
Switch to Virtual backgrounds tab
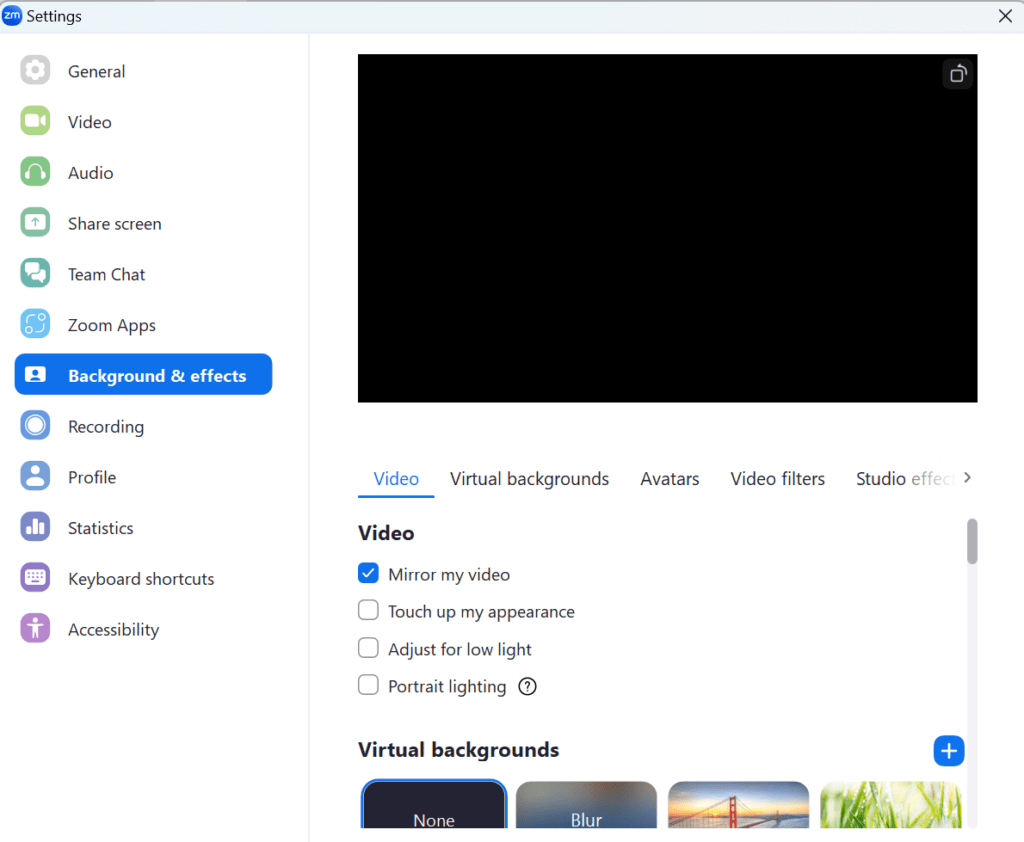click(x=529, y=478)
